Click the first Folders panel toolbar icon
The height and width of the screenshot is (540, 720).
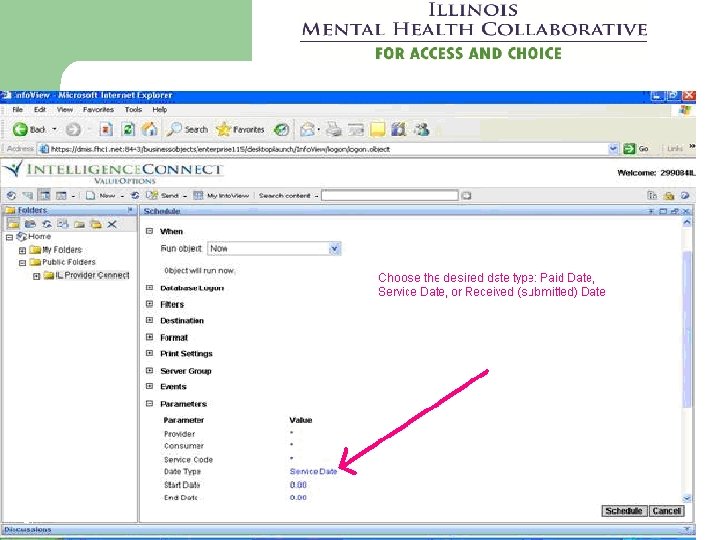click(14, 224)
